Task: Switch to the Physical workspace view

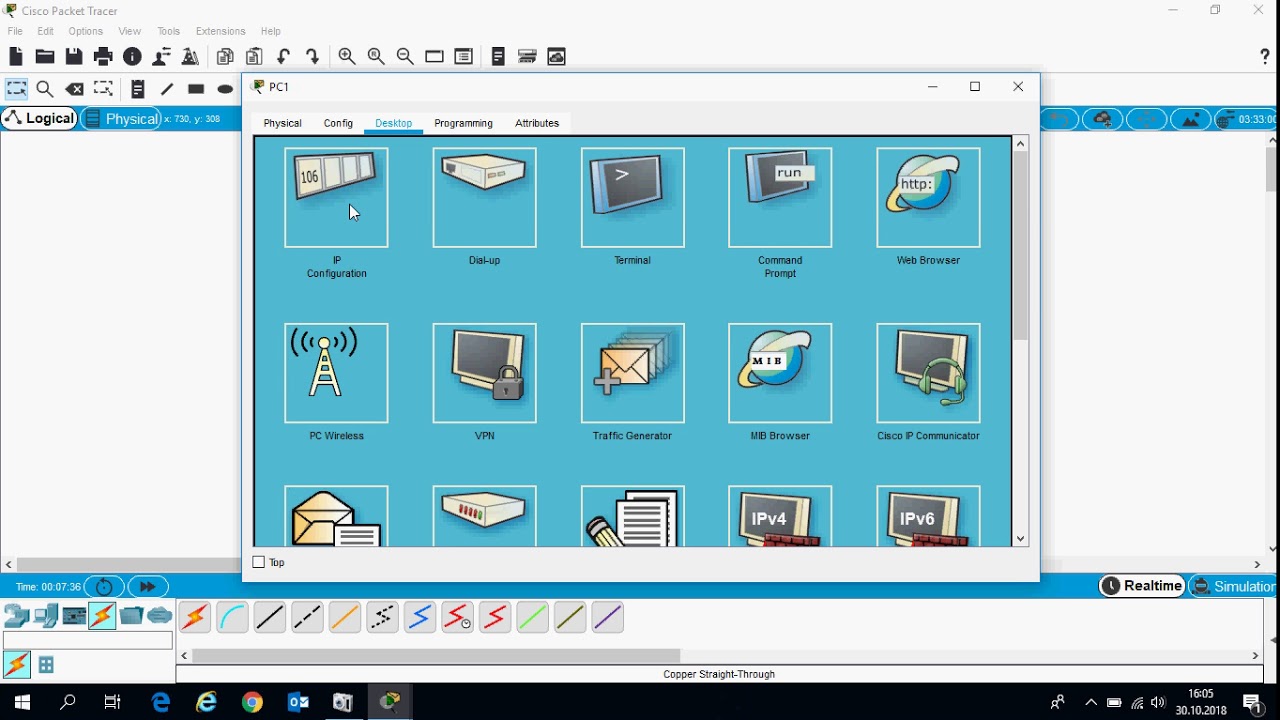Action: click(131, 118)
